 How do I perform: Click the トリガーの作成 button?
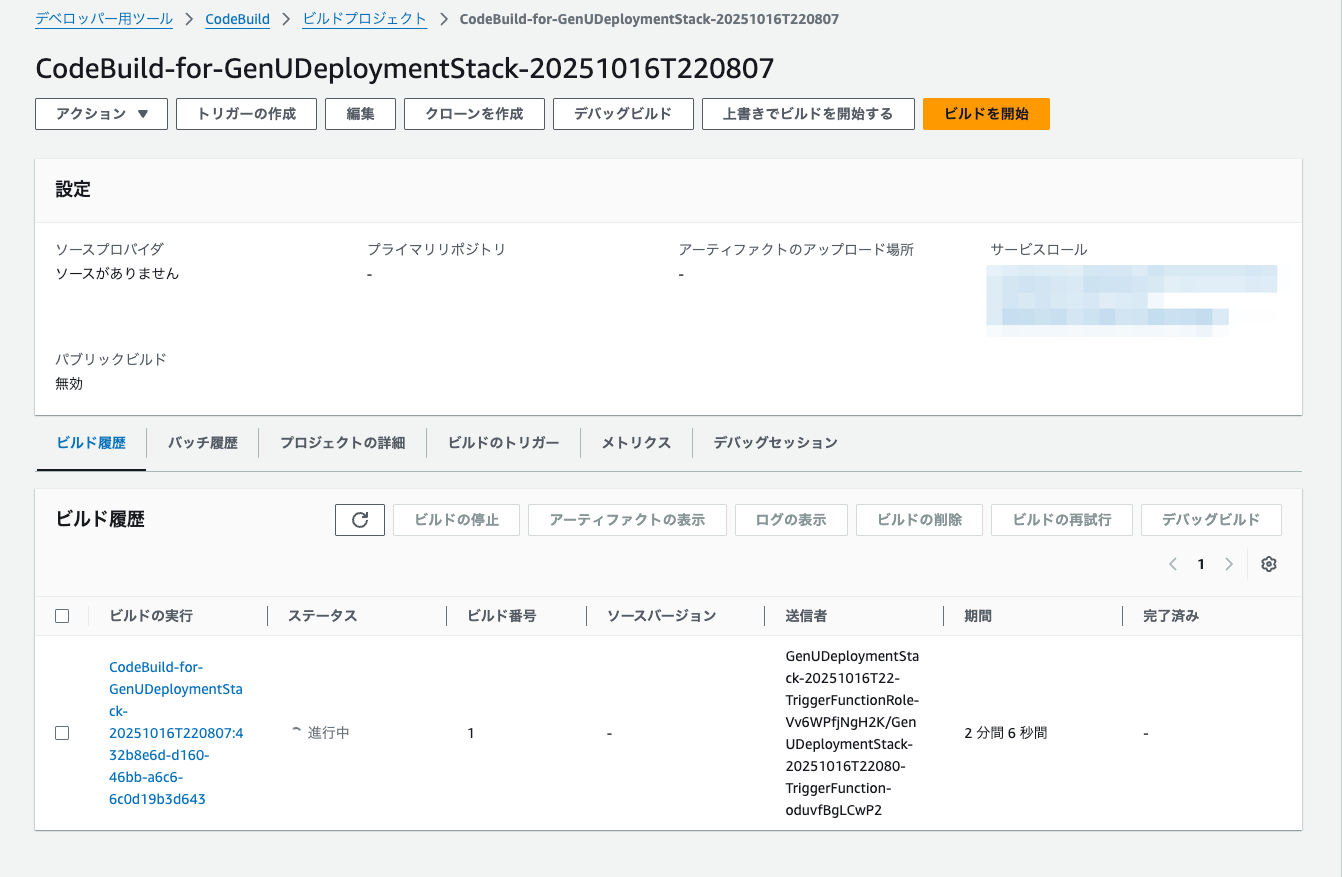(x=246, y=114)
